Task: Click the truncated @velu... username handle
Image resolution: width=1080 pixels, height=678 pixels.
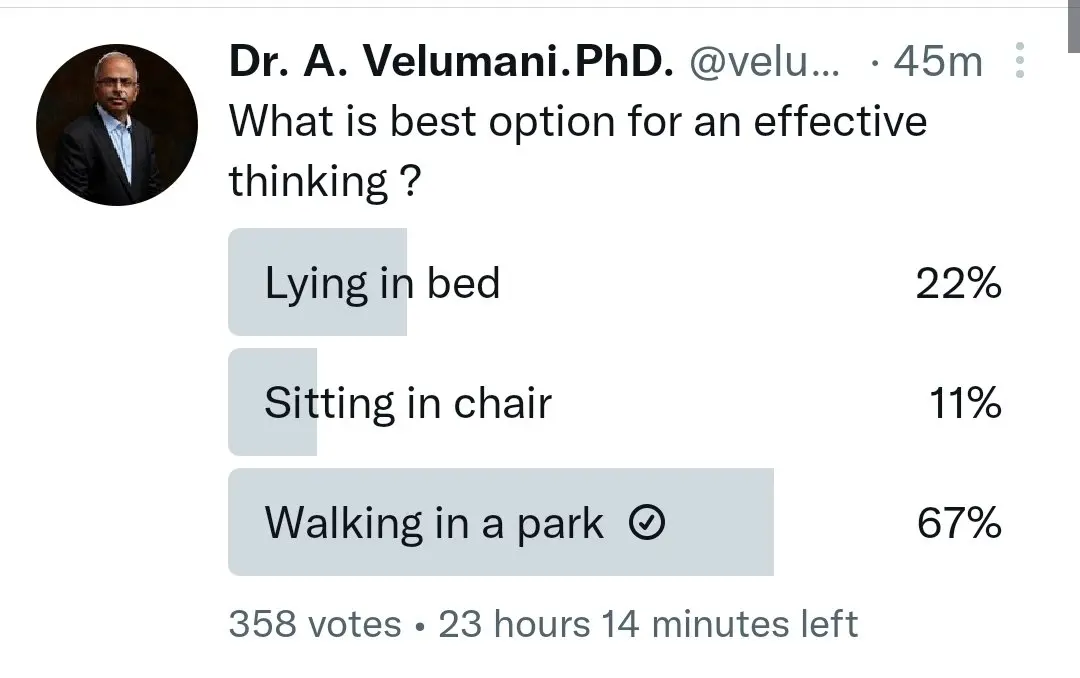Action: pos(765,63)
